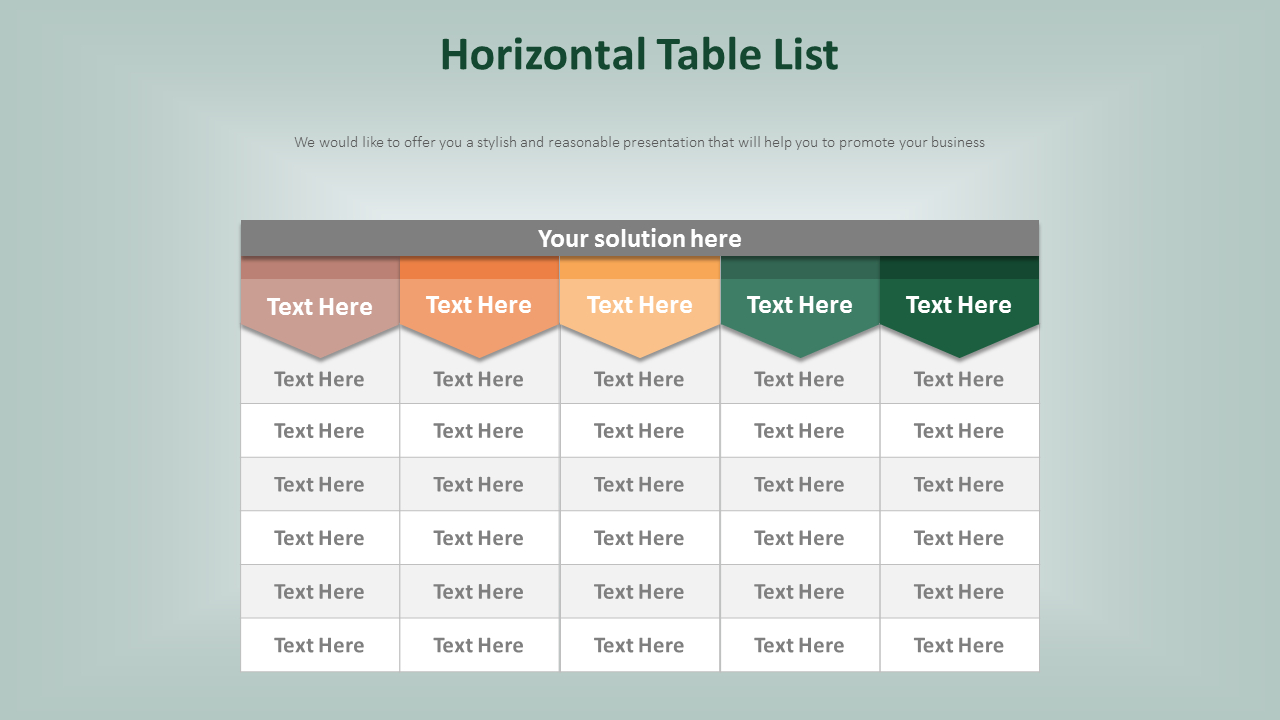The image size is (1280, 720).
Task: Click the third-row cell under the peach header
Action: click(x=639, y=484)
